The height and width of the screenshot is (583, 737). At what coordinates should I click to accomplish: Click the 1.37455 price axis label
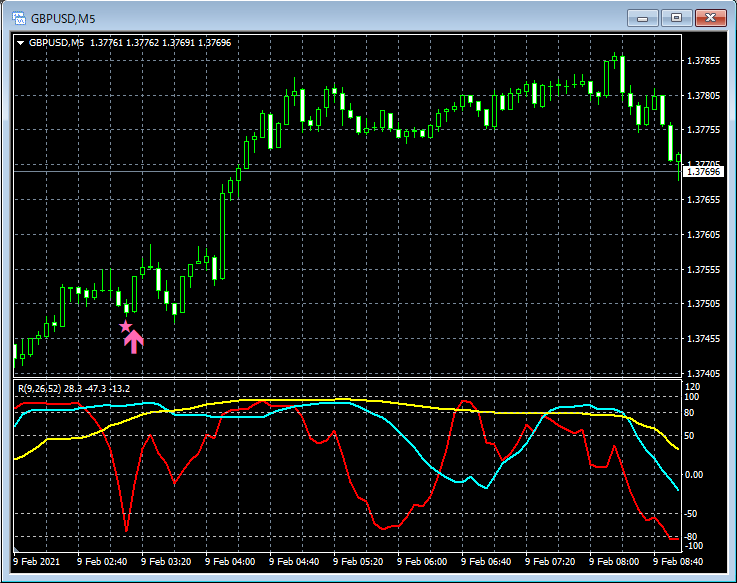(x=705, y=339)
